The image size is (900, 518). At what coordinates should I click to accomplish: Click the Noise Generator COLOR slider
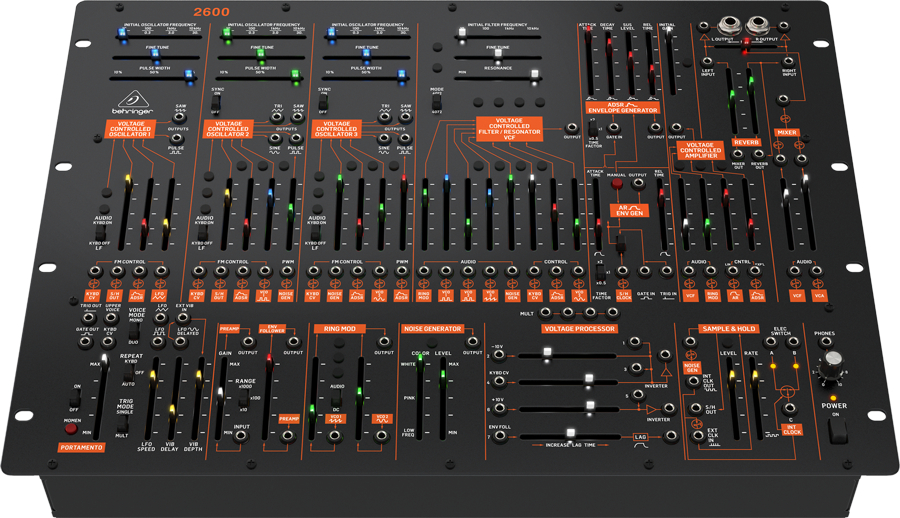point(420,397)
